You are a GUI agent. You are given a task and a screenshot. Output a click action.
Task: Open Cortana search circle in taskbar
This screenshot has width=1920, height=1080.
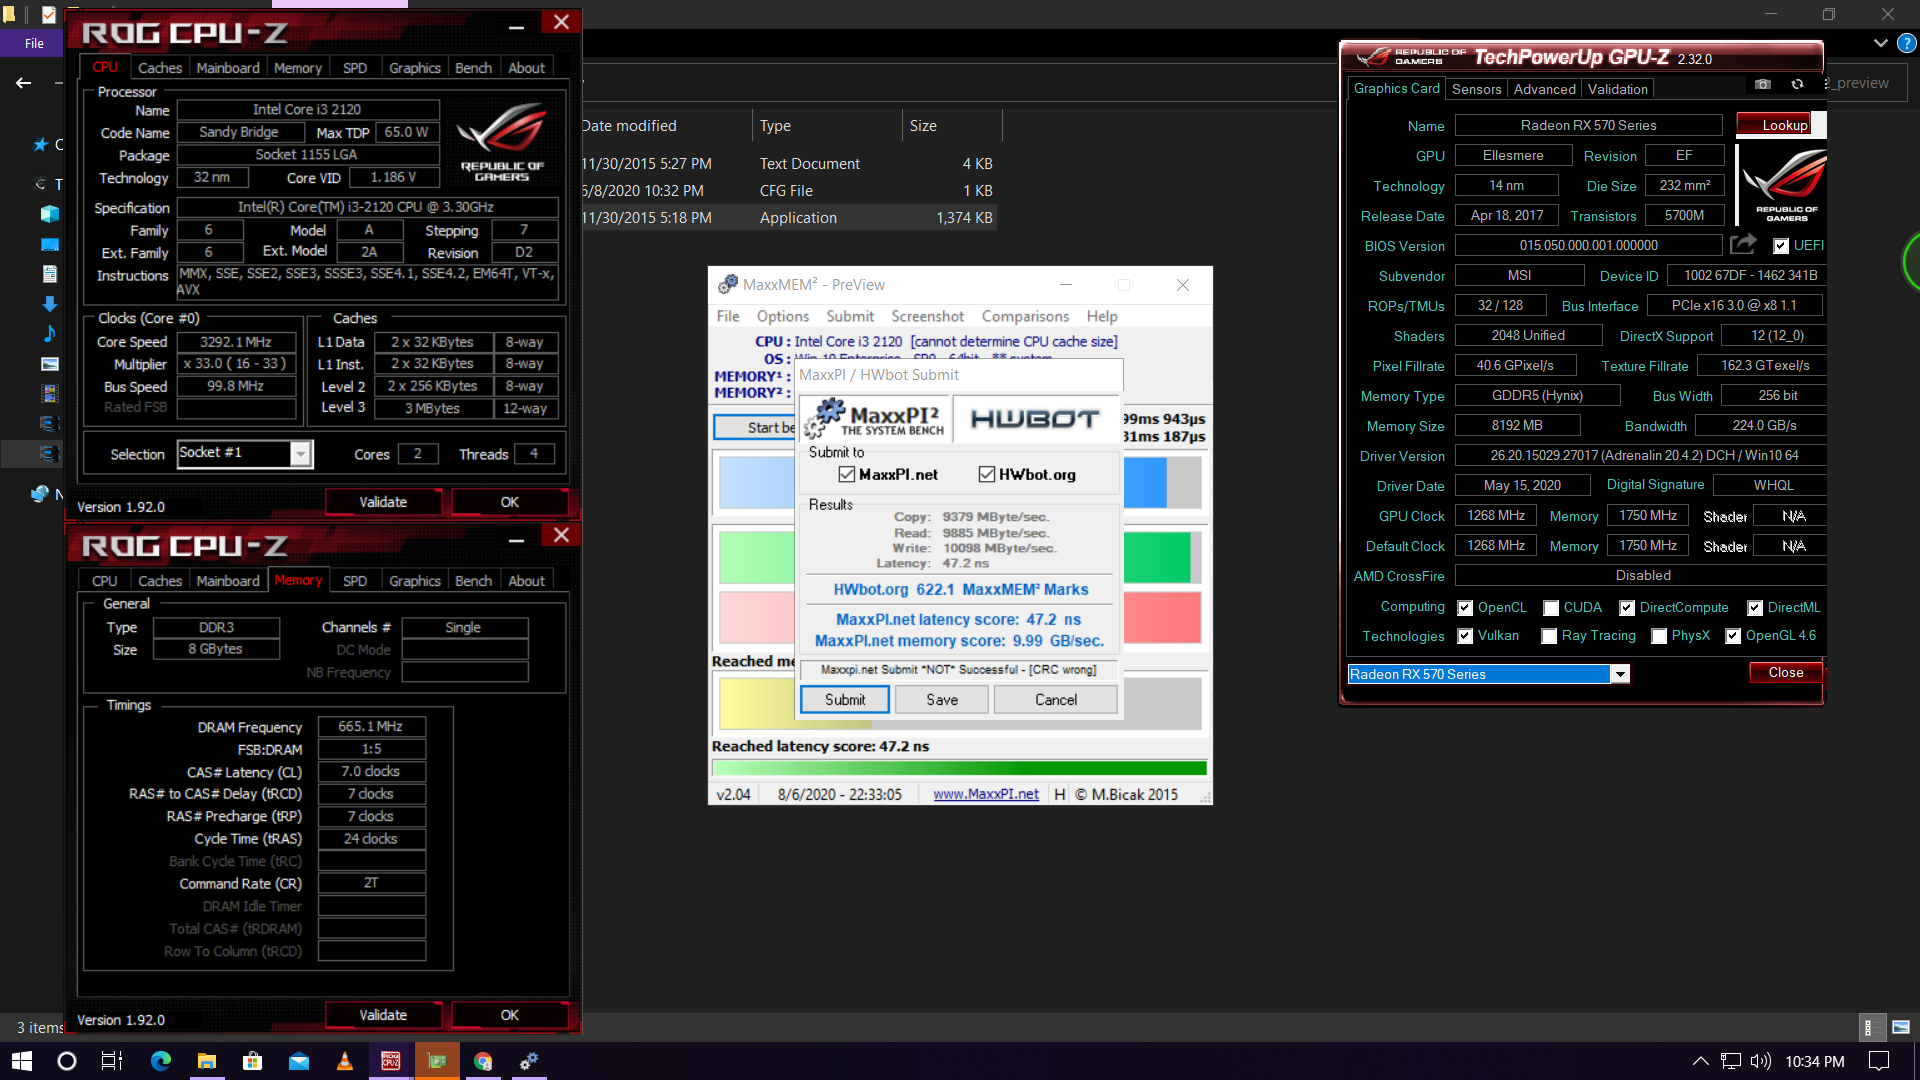click(x=67, y=1061)
